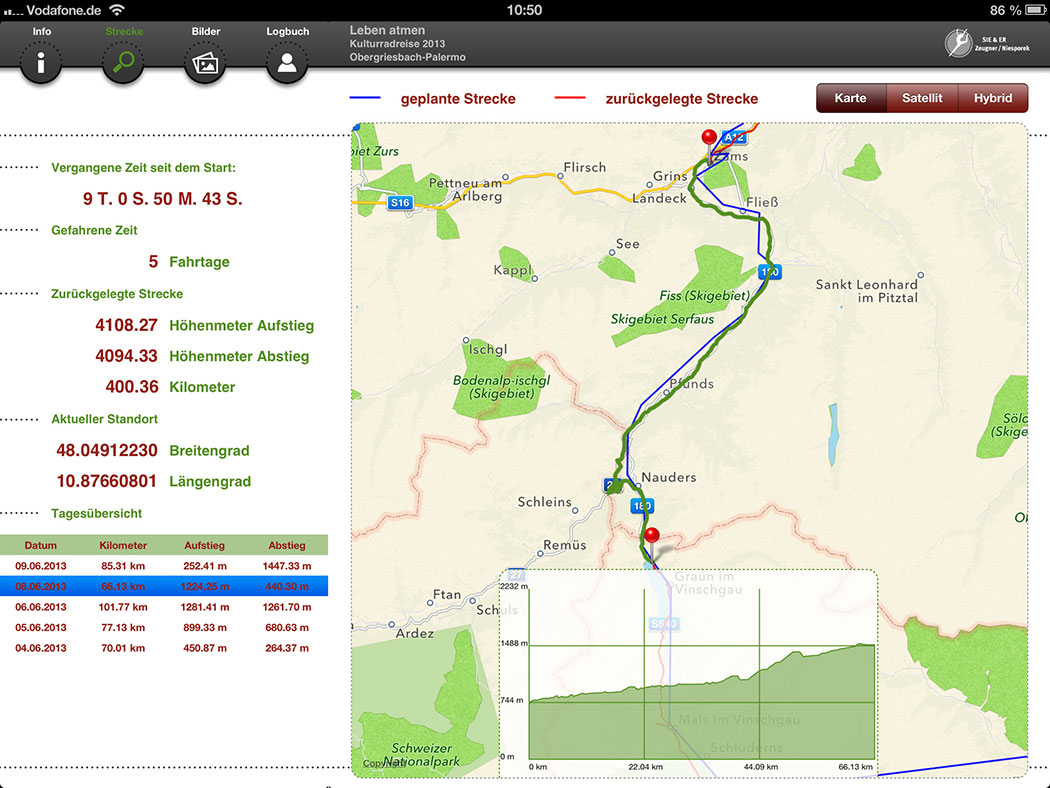This screenshot has width=1050, height=788.
Task: Tap the elapsed time 9 T. 0 S. value
Action: [163, 199]
